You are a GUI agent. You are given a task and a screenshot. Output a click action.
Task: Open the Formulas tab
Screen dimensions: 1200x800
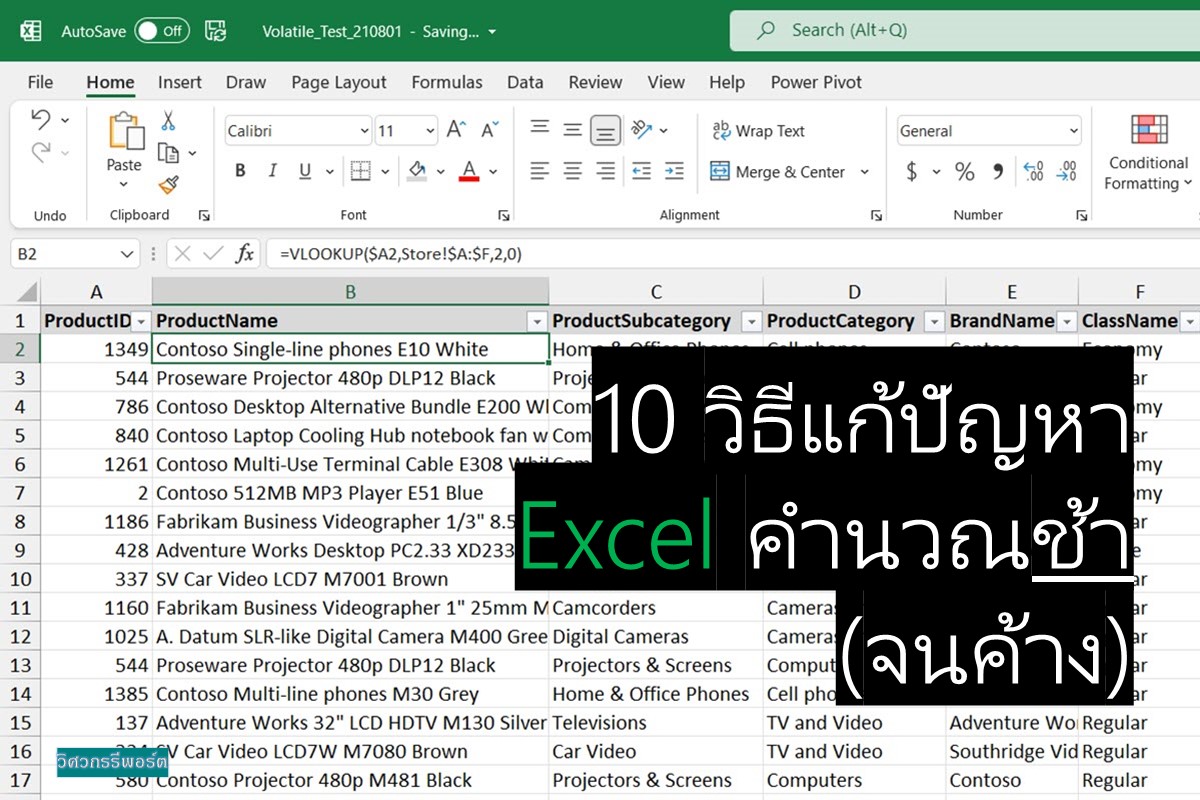(447, 82)
